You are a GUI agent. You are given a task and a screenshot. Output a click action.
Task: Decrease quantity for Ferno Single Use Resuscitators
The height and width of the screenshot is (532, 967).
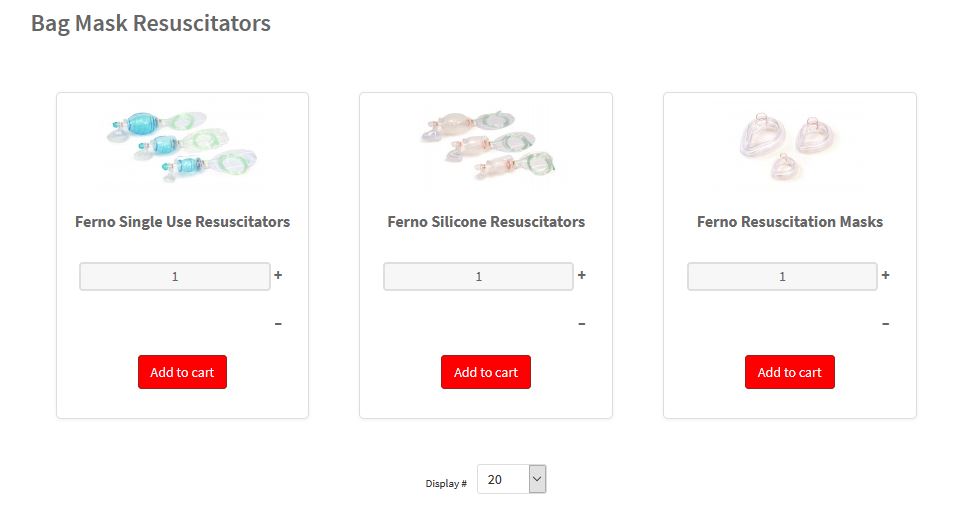pyautogui.click(x=278, y=324)
